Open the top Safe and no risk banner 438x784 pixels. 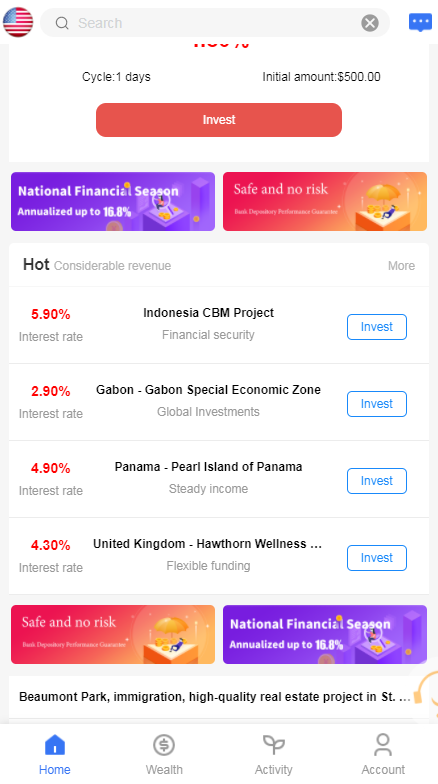(325, 202)
